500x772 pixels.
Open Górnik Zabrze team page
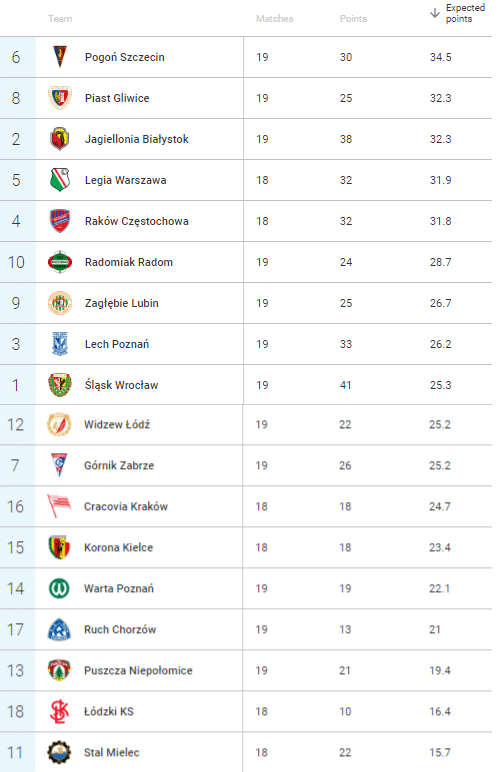(x=119, y=465)
